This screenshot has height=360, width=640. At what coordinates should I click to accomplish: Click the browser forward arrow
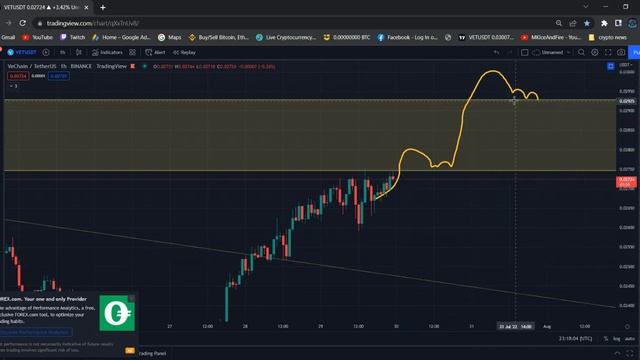(x=8, y=23)
